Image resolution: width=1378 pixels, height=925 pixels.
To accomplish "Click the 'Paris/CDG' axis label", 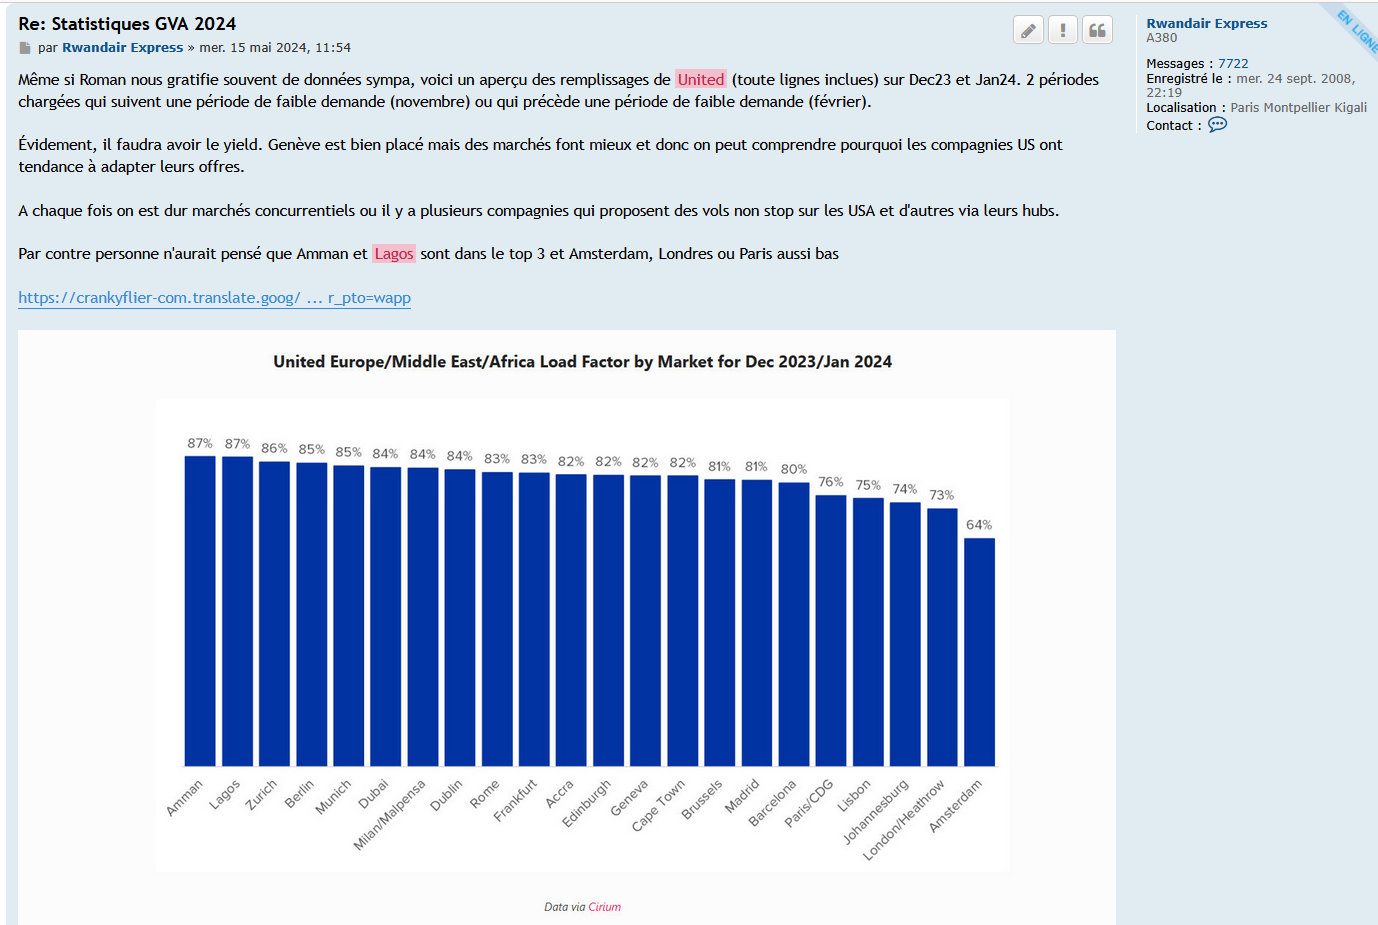I will [809, 803].
